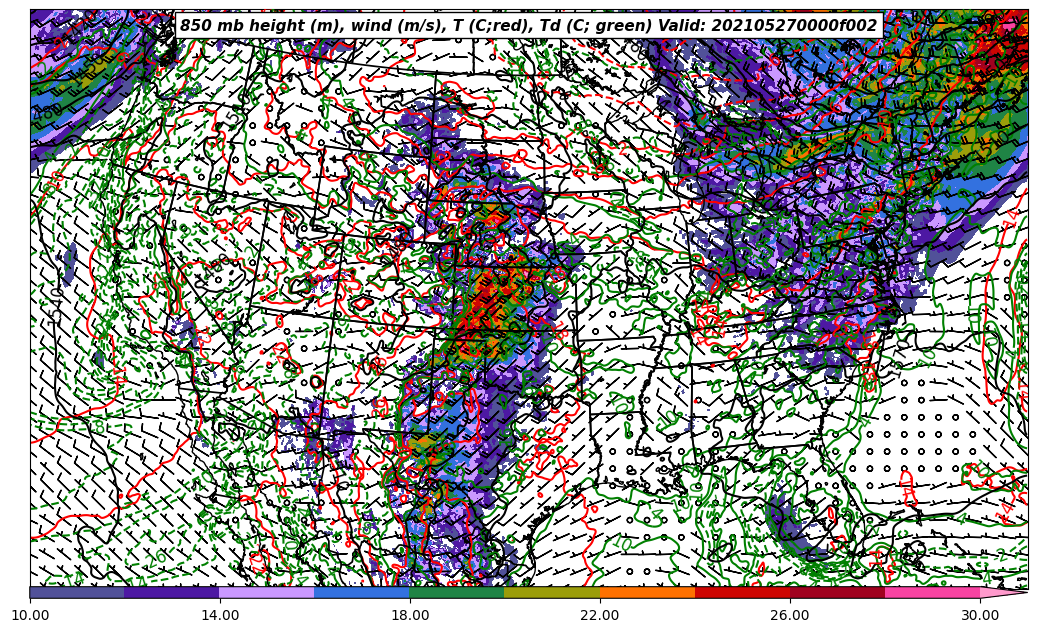Click the green 18–20 colorbar segment
The height and width of the screenshot is (632, 1037).
pos(457,592)
